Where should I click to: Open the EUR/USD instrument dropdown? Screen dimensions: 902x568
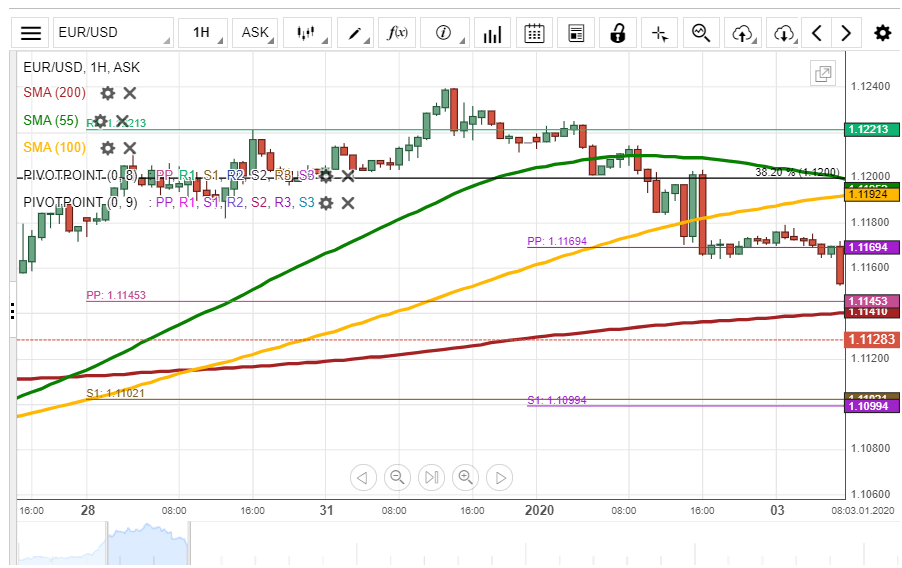click(112, 33)
